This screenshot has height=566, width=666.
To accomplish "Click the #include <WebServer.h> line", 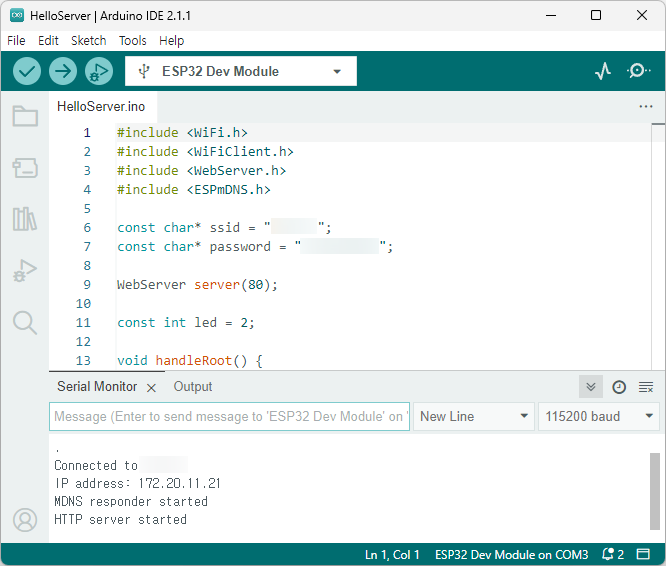I will click(201, 171).
